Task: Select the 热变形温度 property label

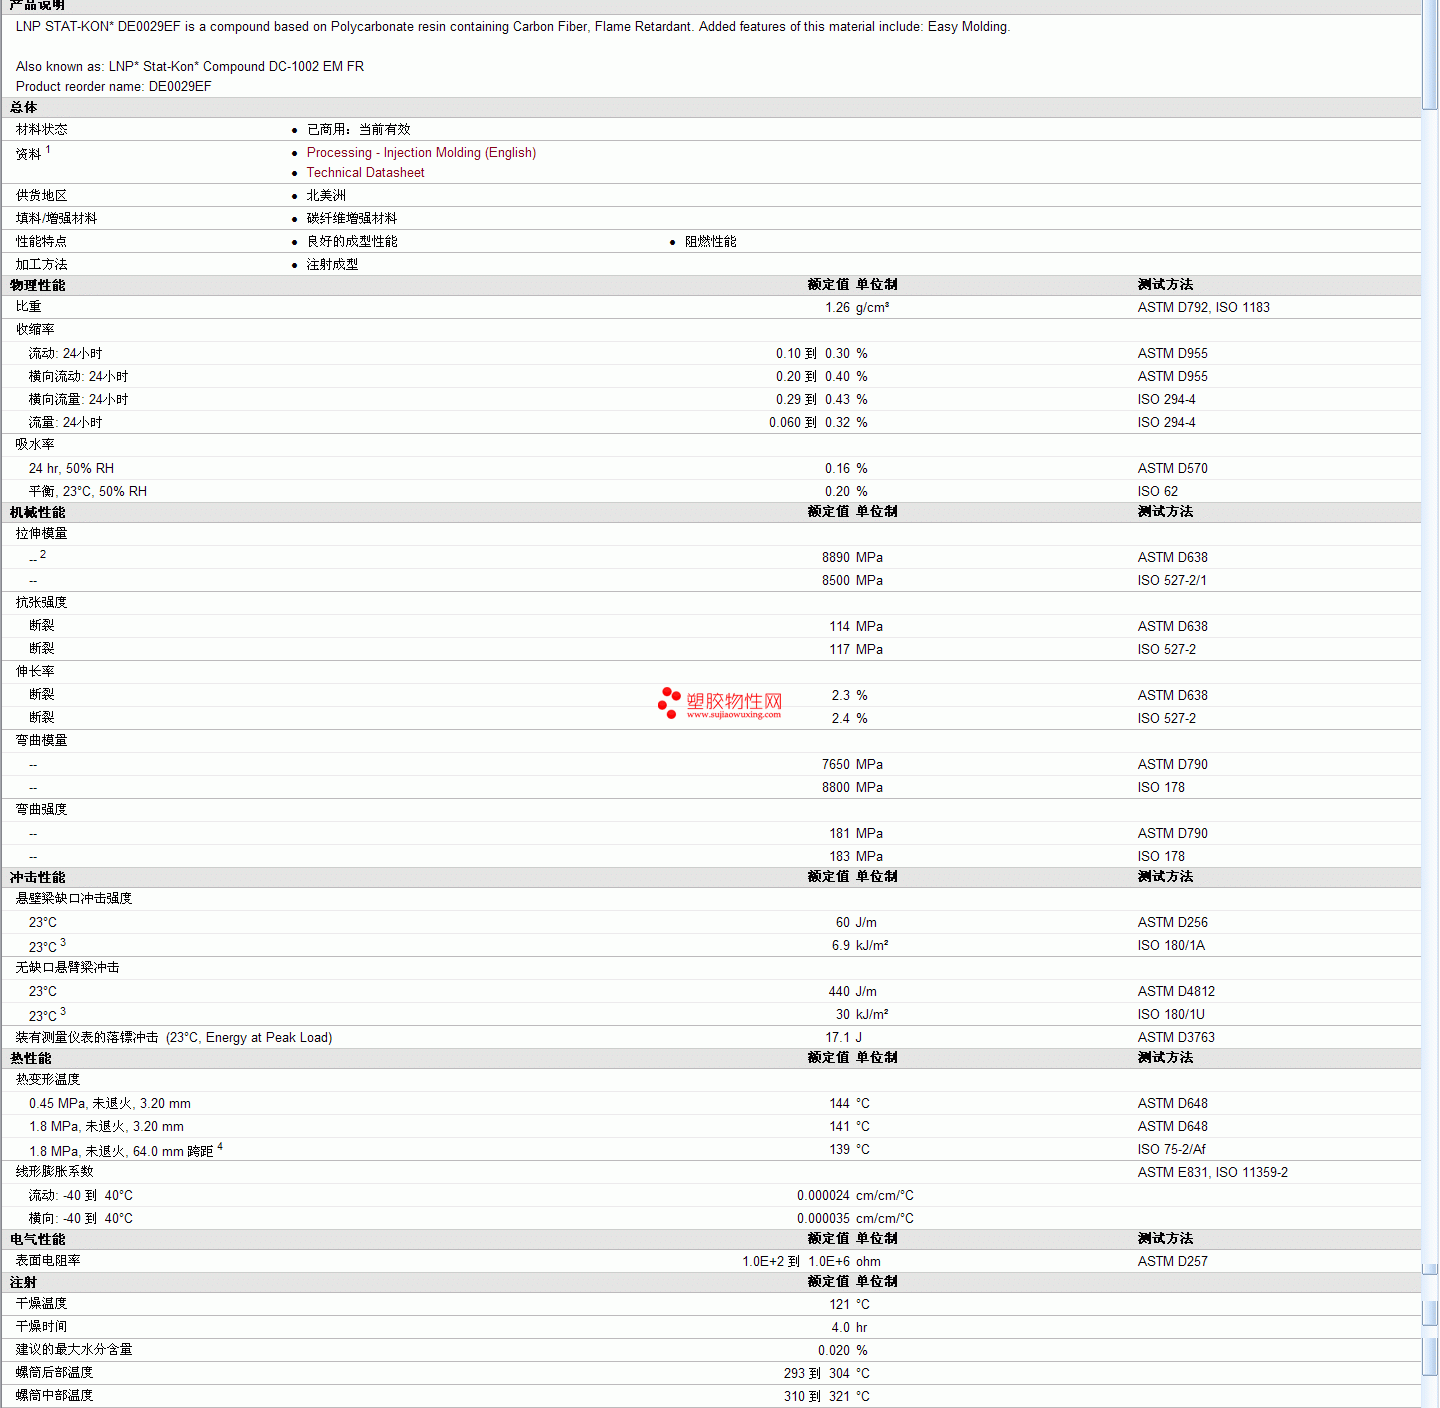Action: [48, 1080]
